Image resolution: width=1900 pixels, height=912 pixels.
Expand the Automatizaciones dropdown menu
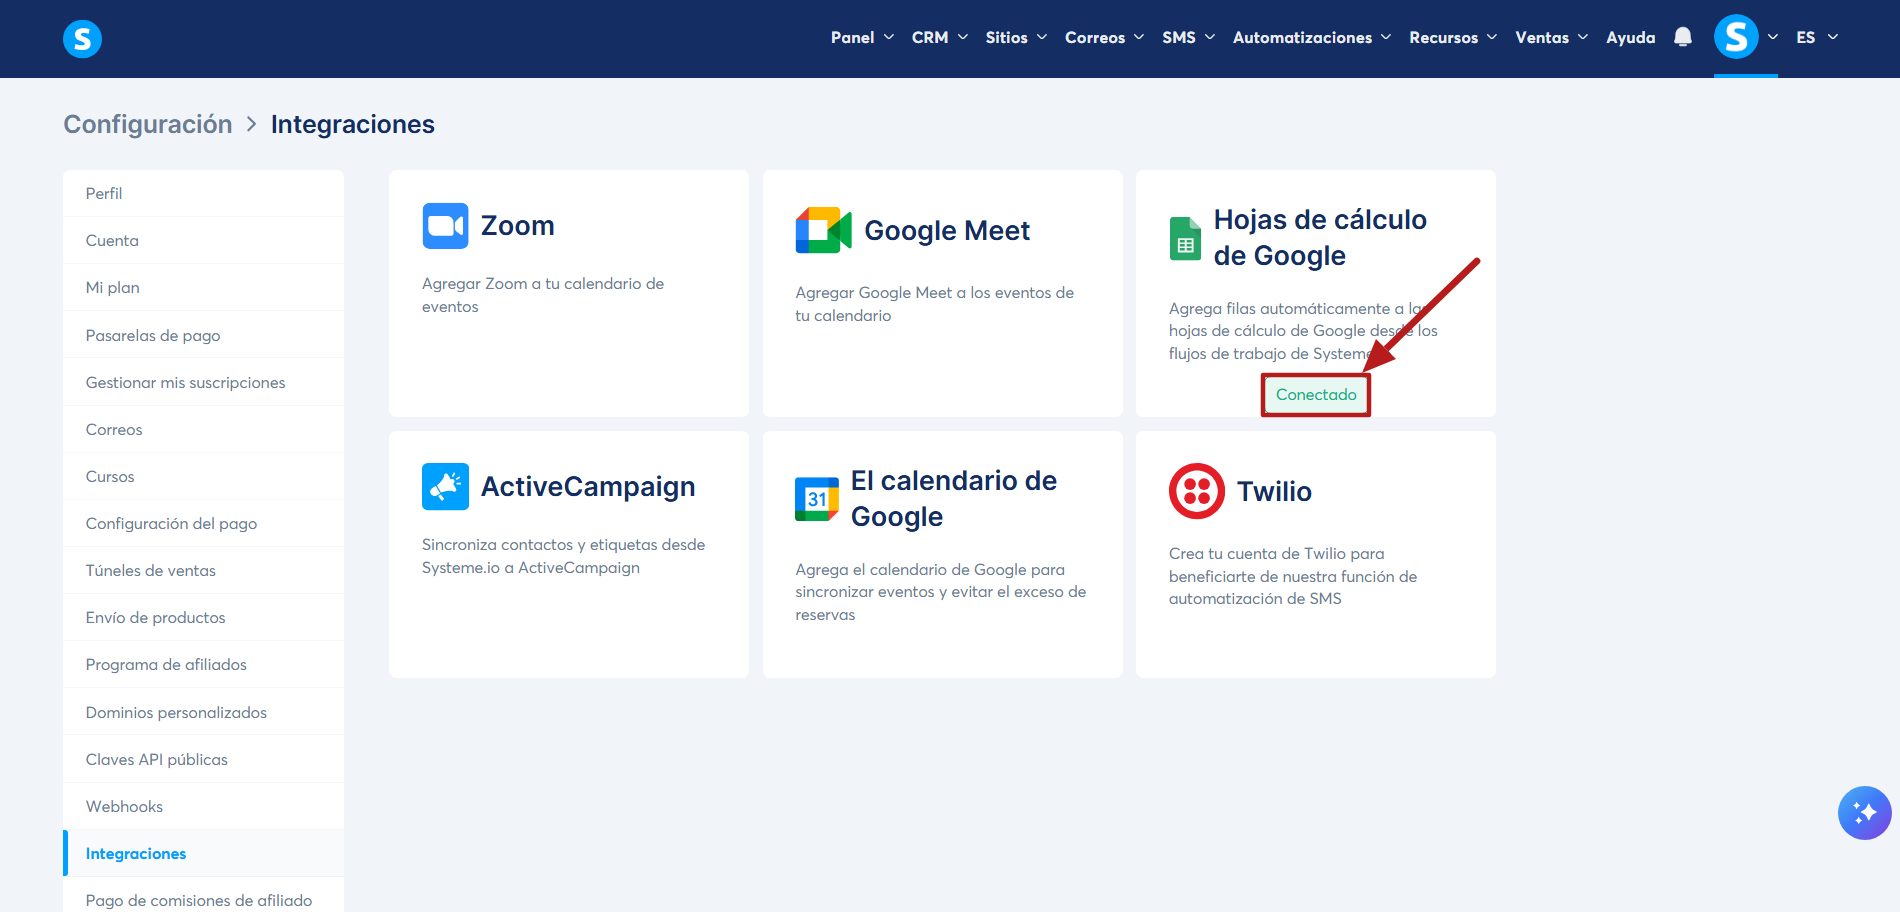[1312, 37]
